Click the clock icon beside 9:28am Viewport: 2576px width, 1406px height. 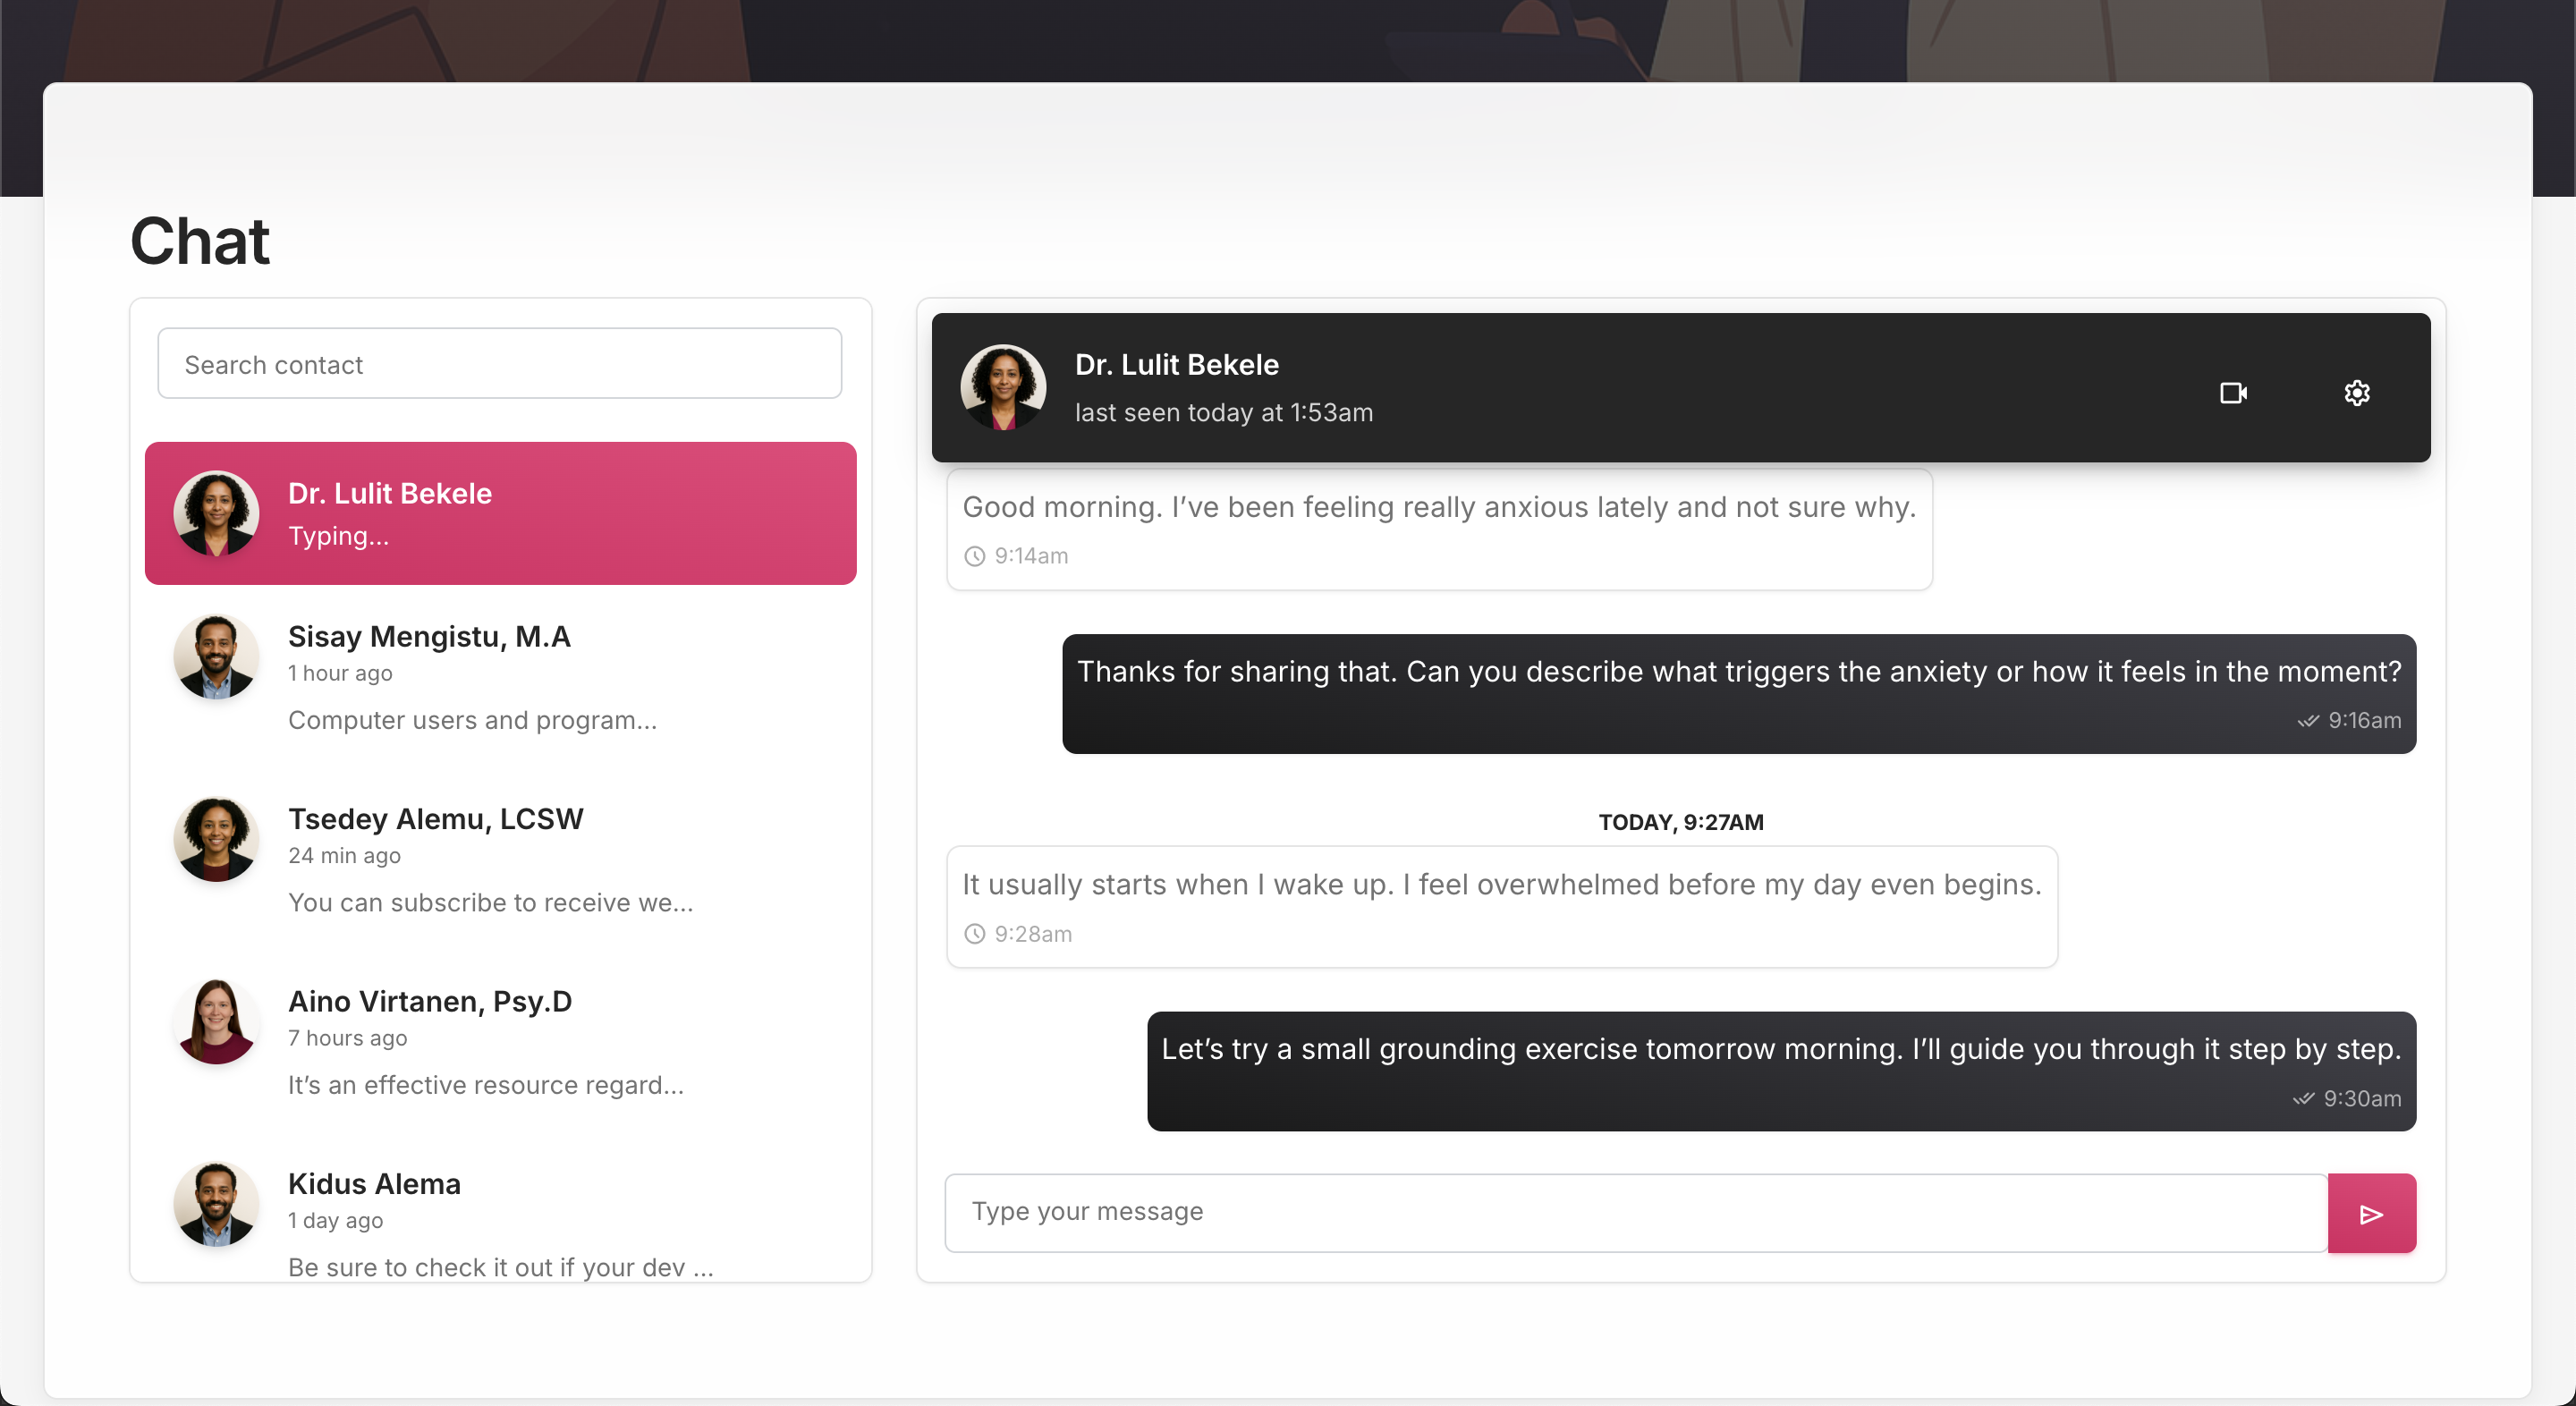click(x=974, y=934)
